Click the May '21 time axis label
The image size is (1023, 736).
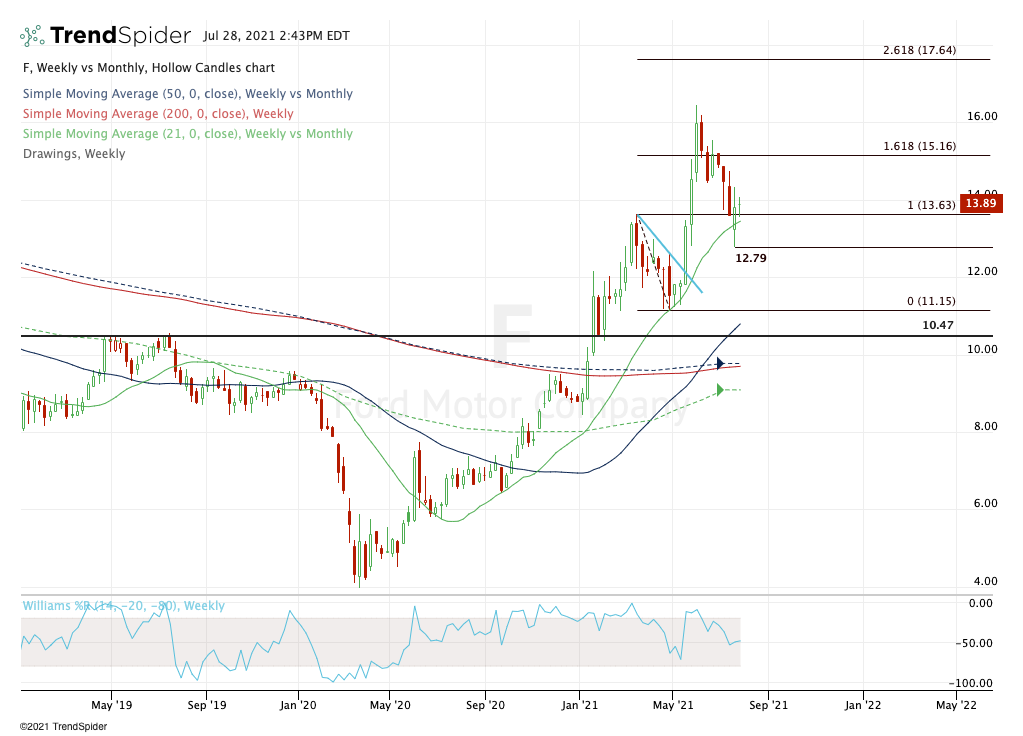[673, 705]
